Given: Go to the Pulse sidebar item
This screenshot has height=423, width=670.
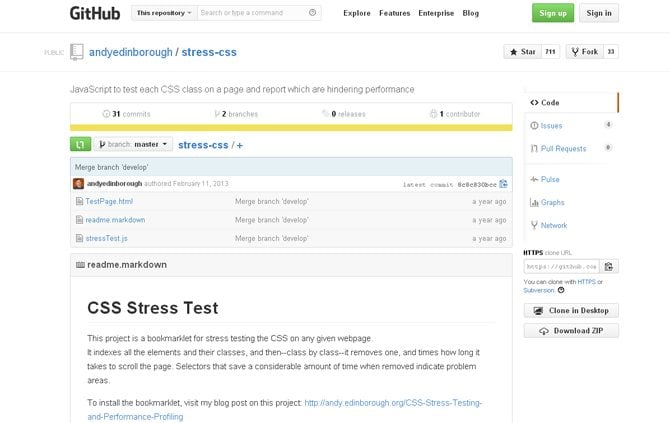Looking at the screenshot, I should click(x=550, y=179).
